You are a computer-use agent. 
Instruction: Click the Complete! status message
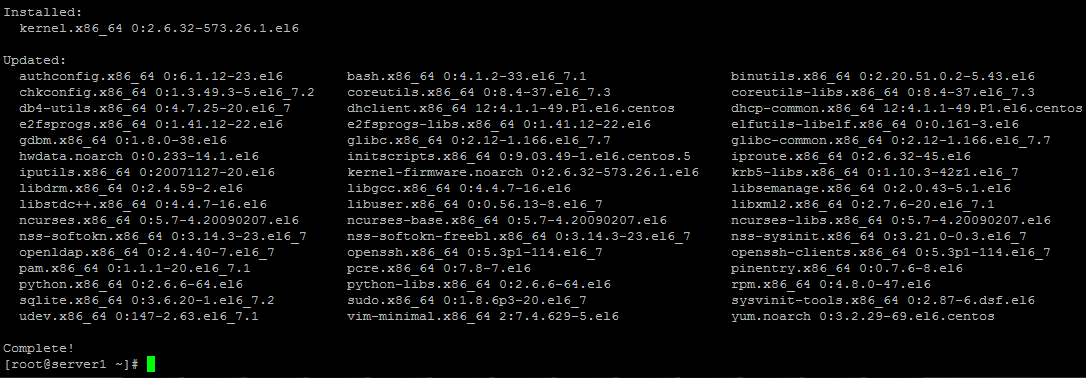pyautogui.click(x=39, y=348)
